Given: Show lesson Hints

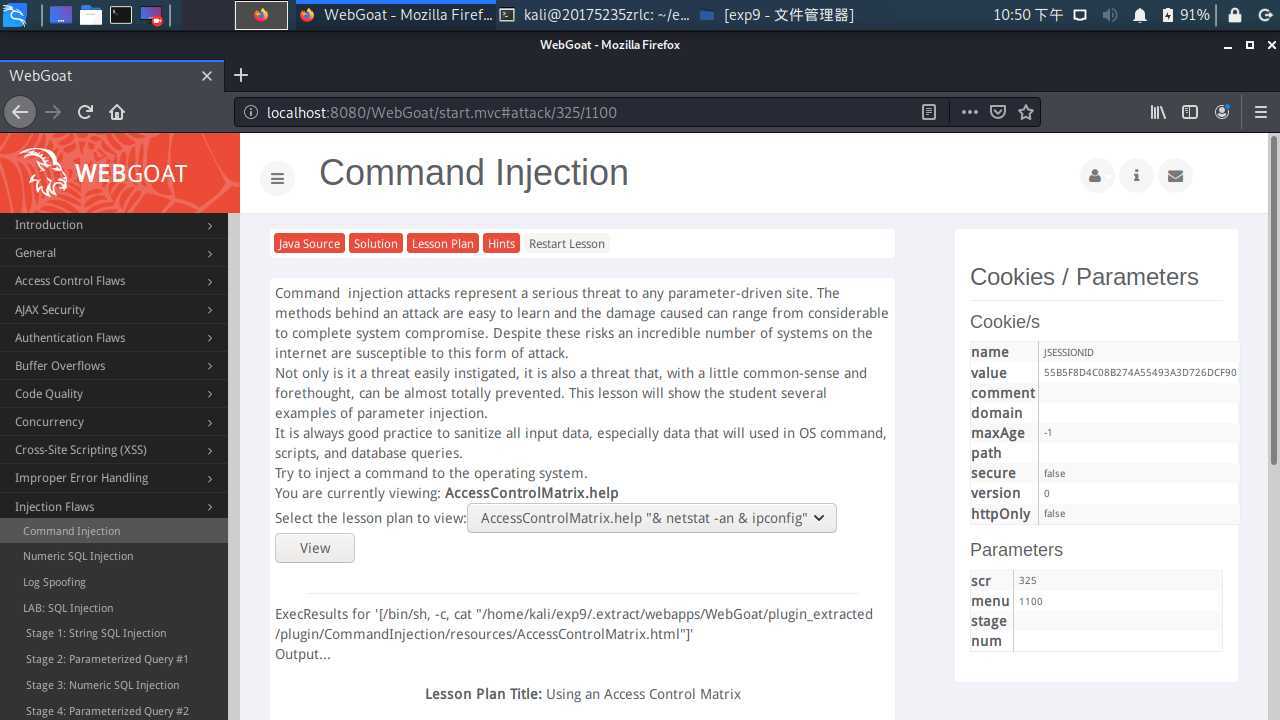Looking at the screenshot, I should [501, 243].
